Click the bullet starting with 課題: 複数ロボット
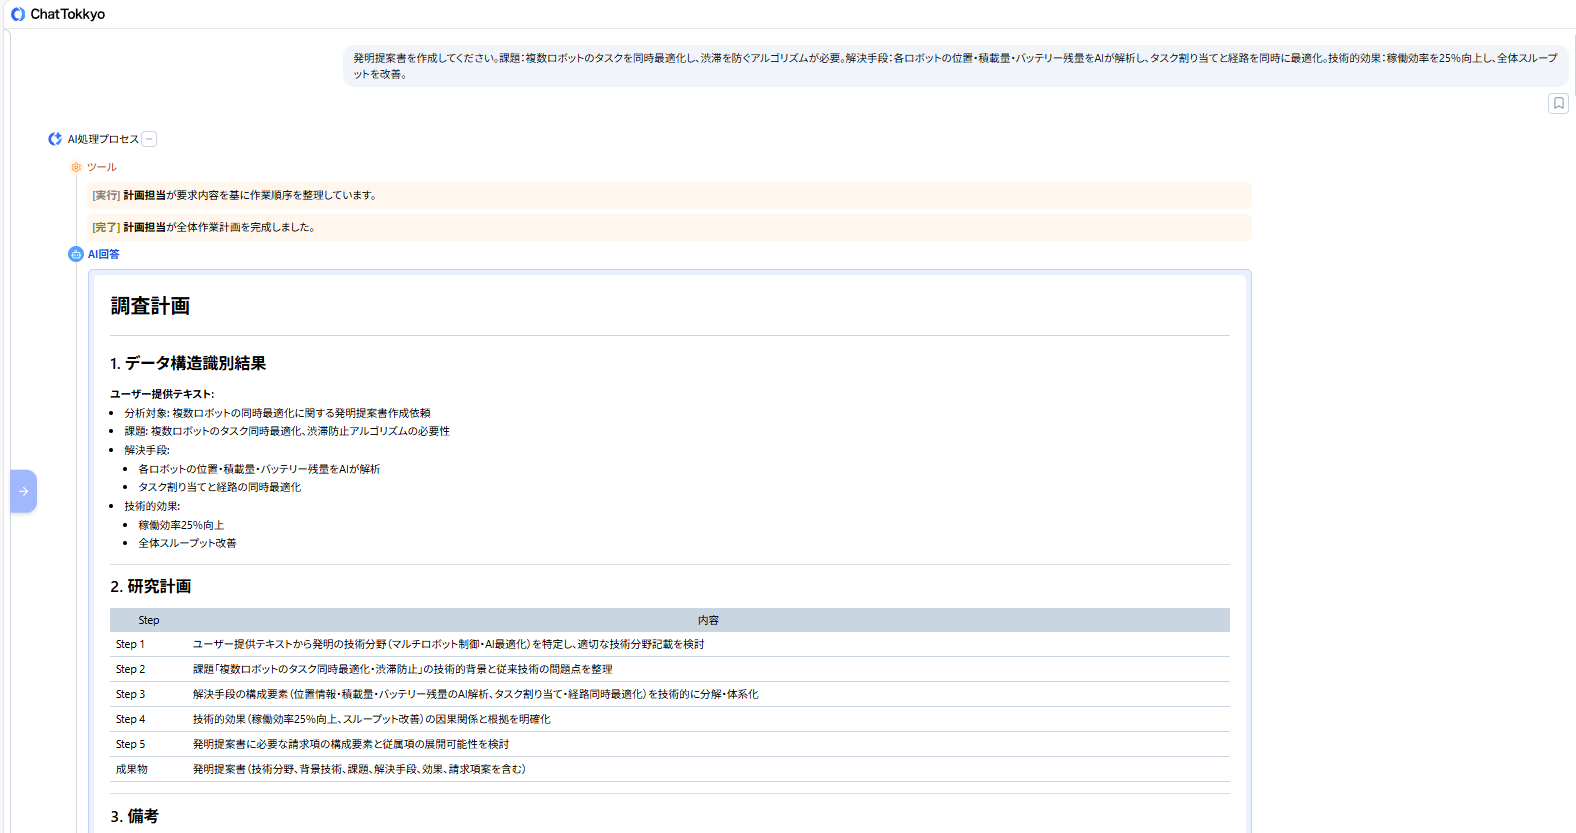The height and width of the screenshot is (833, 1576). click(x=287, y=431)
